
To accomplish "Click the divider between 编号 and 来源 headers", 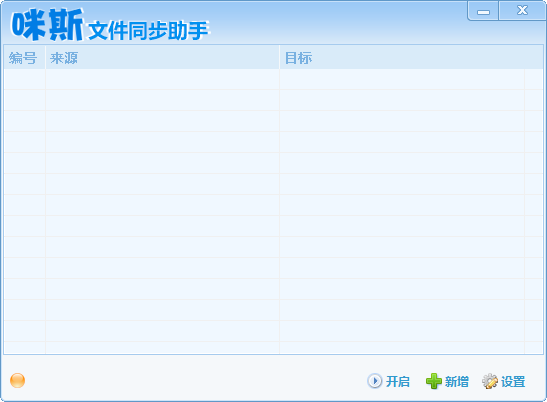I will [x=45, y=57].
